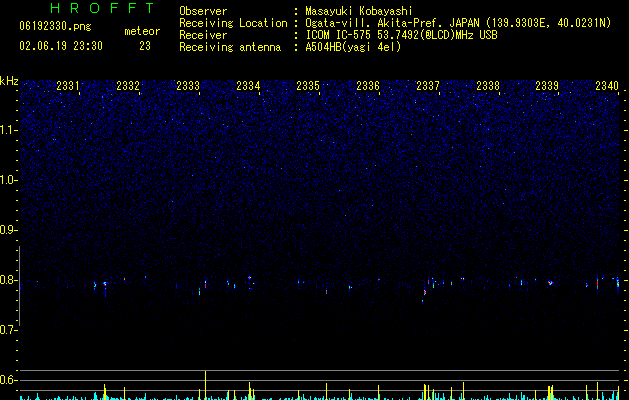
Task: Click the meteor count 23
Action: [x=145, y=46]
